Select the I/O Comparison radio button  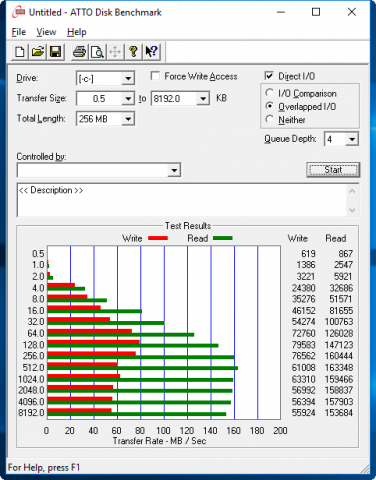tap(270, 93)
